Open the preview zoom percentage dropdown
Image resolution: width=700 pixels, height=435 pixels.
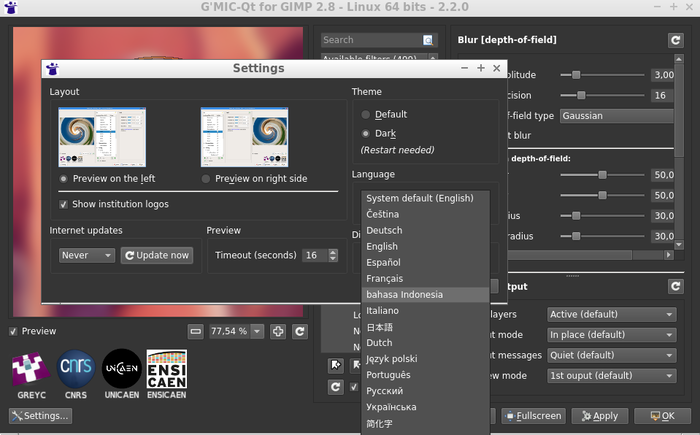257,331
